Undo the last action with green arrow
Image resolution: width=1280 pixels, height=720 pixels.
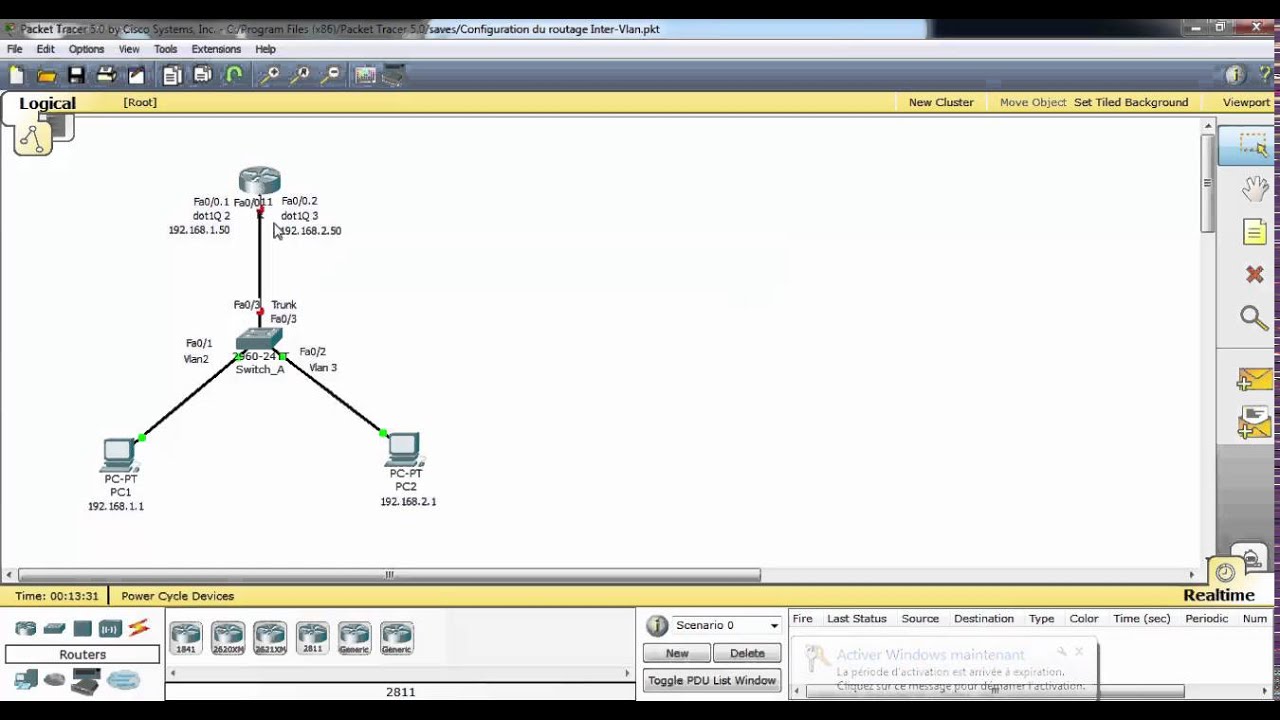[233, 75]
